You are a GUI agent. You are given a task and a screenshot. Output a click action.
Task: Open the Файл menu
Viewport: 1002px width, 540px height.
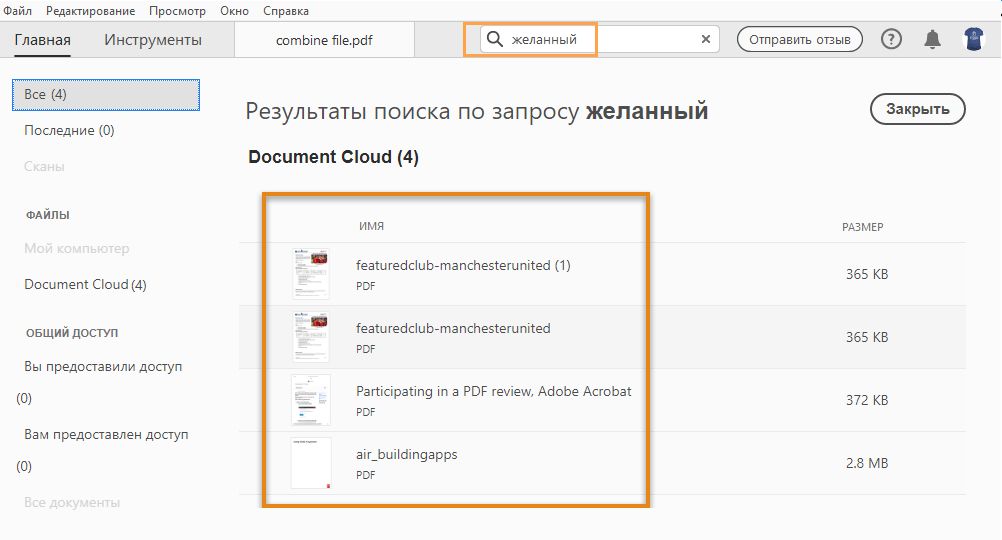[17, 11]
